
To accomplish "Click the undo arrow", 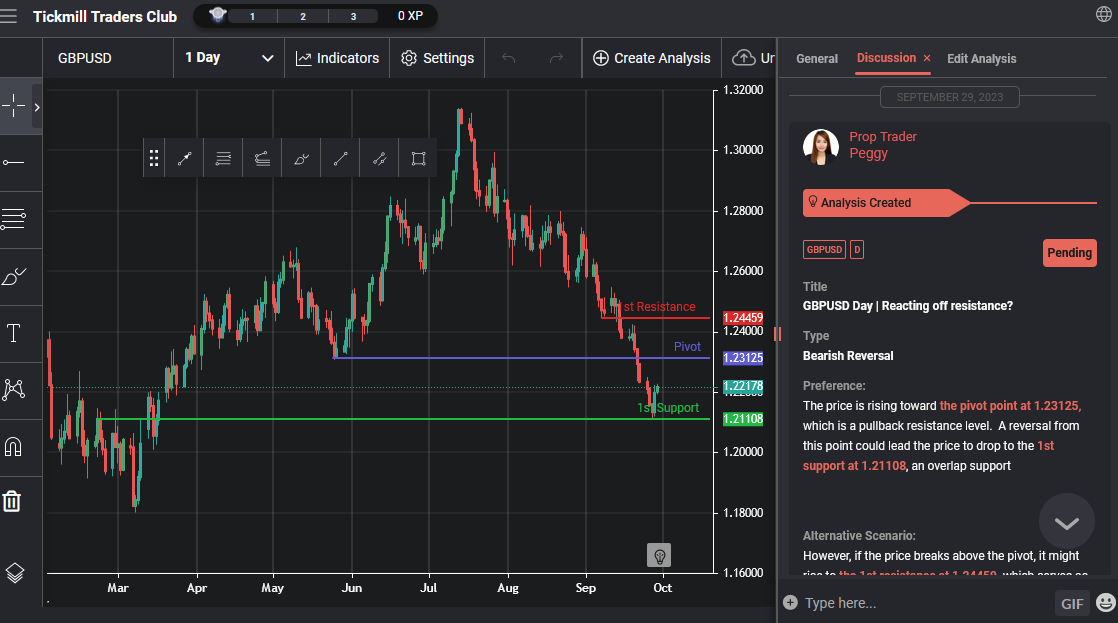I will point(508,58).
